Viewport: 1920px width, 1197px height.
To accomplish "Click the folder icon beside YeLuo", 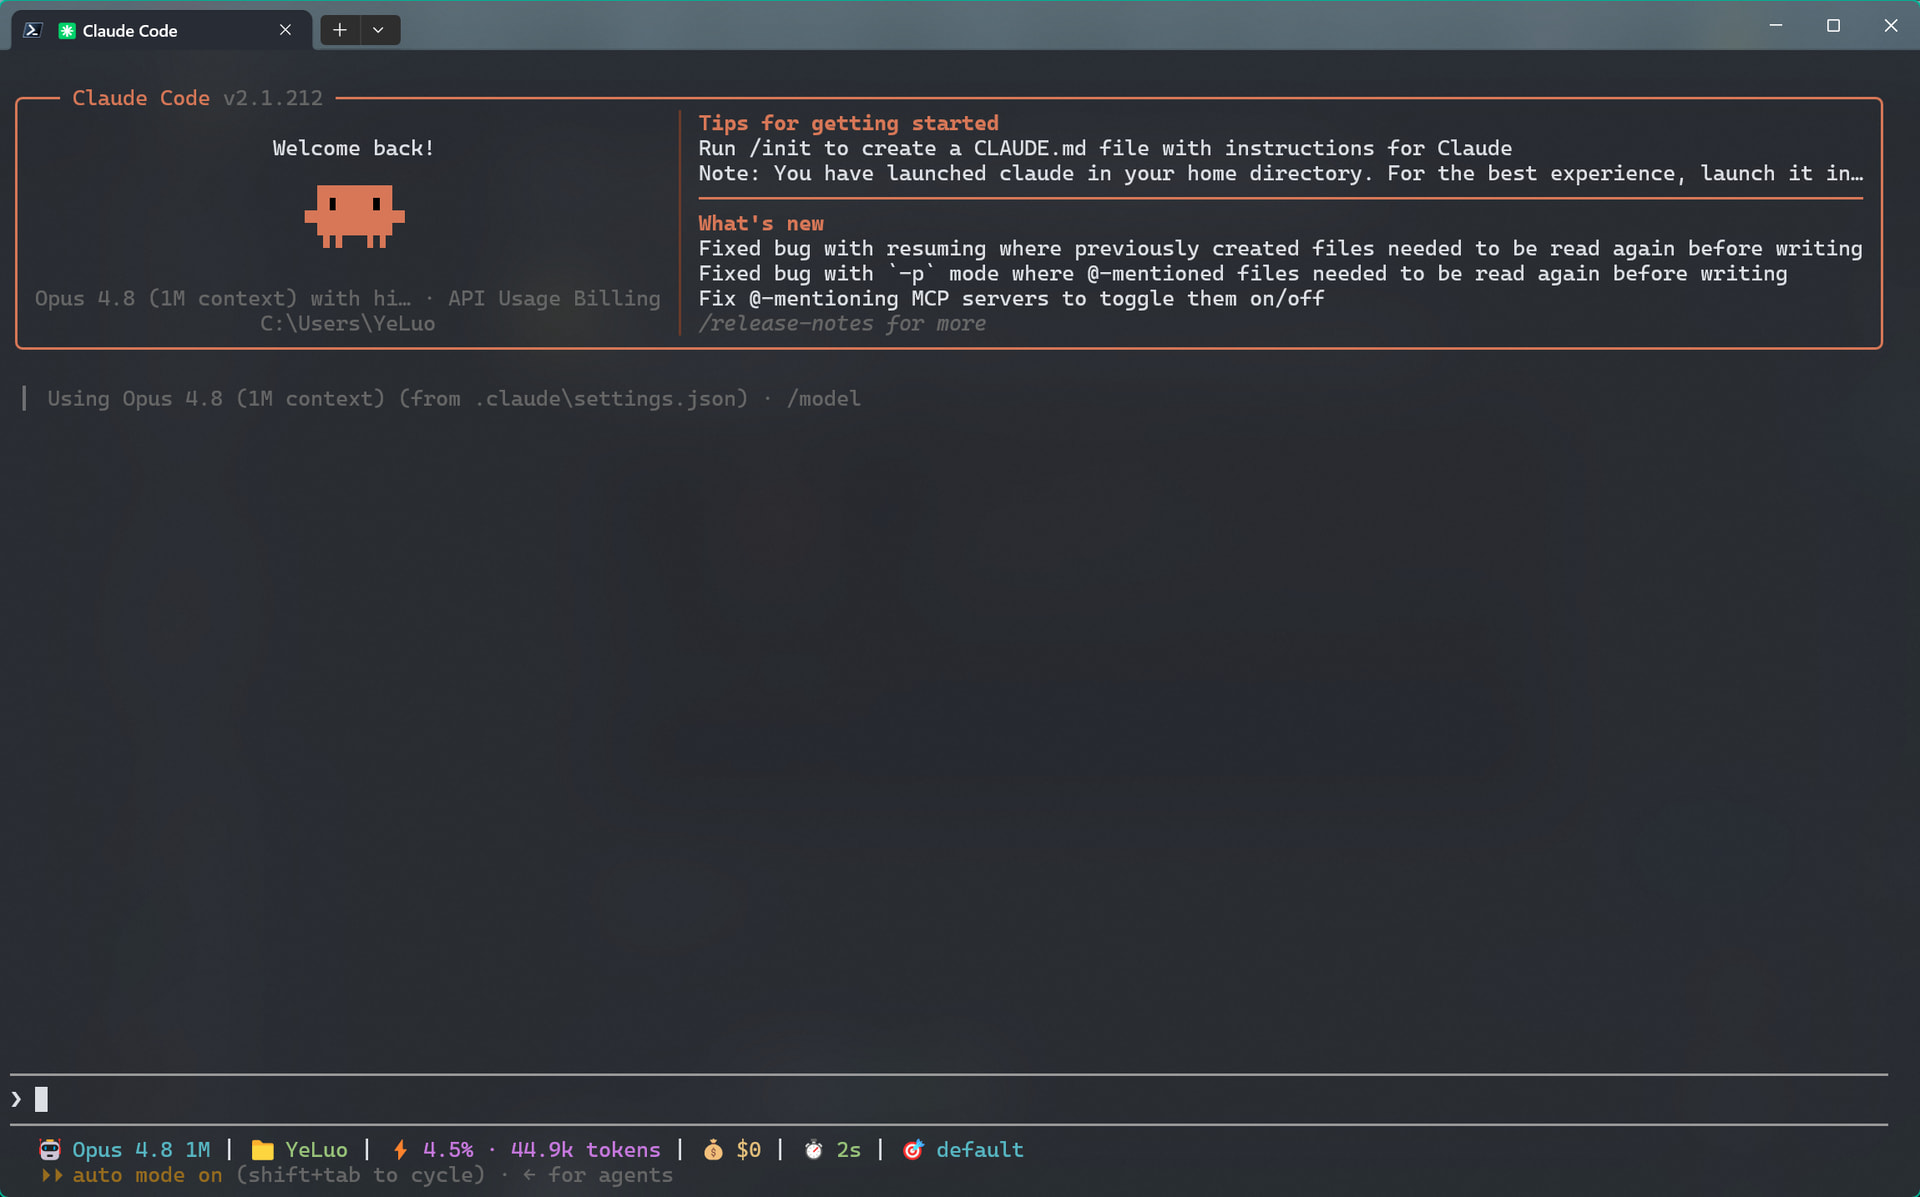I will click(x=263, y=1150).
